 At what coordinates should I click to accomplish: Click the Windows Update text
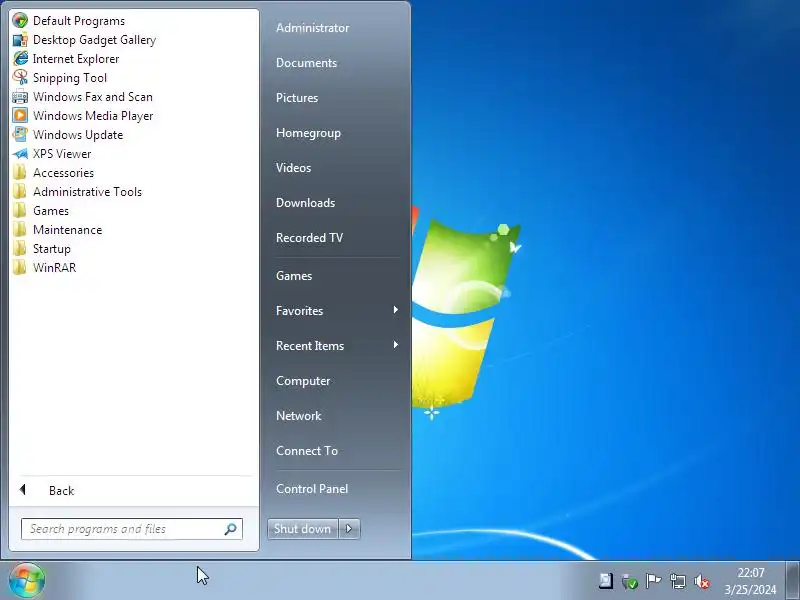[78, 135]
